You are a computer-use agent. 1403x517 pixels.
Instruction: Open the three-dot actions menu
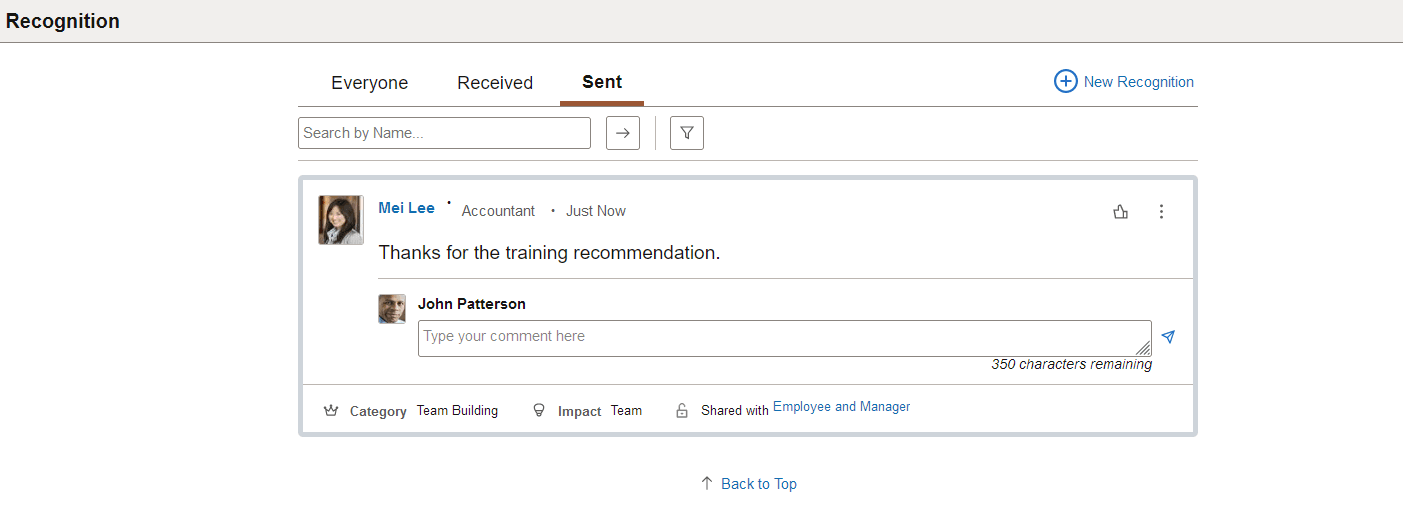(x=1161, y=211)
